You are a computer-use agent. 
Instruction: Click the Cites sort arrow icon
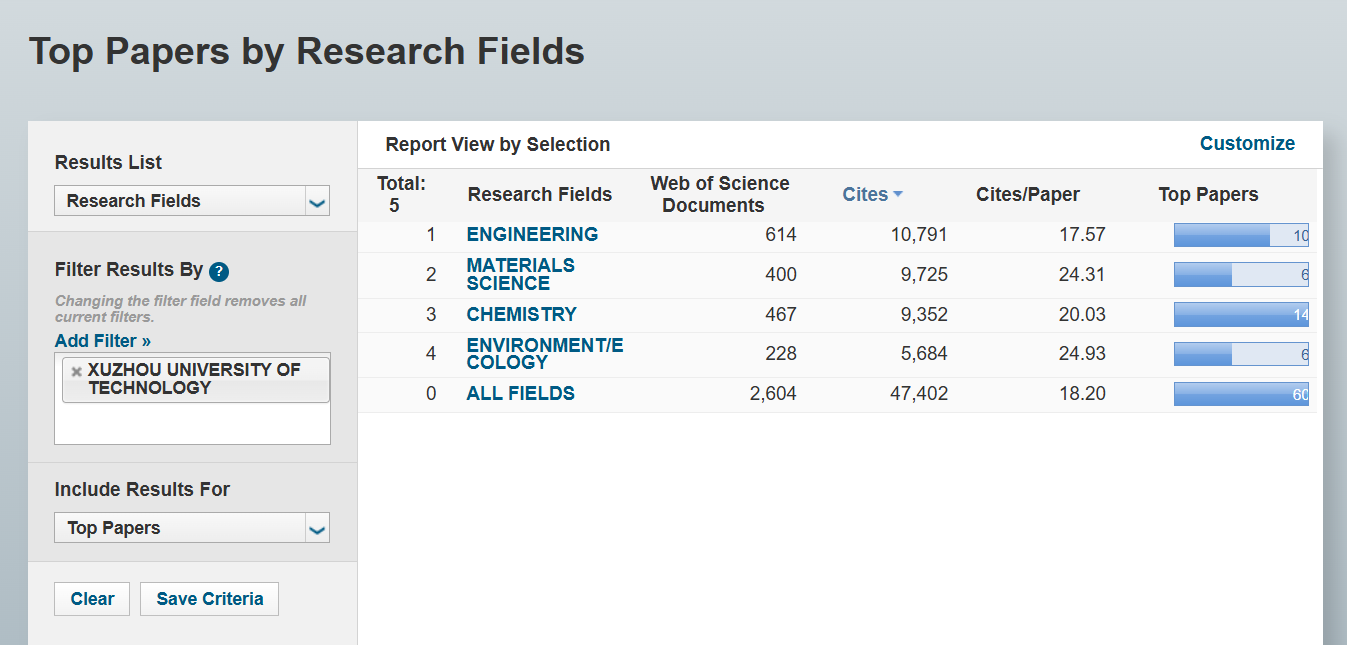[x=898, y=195]
